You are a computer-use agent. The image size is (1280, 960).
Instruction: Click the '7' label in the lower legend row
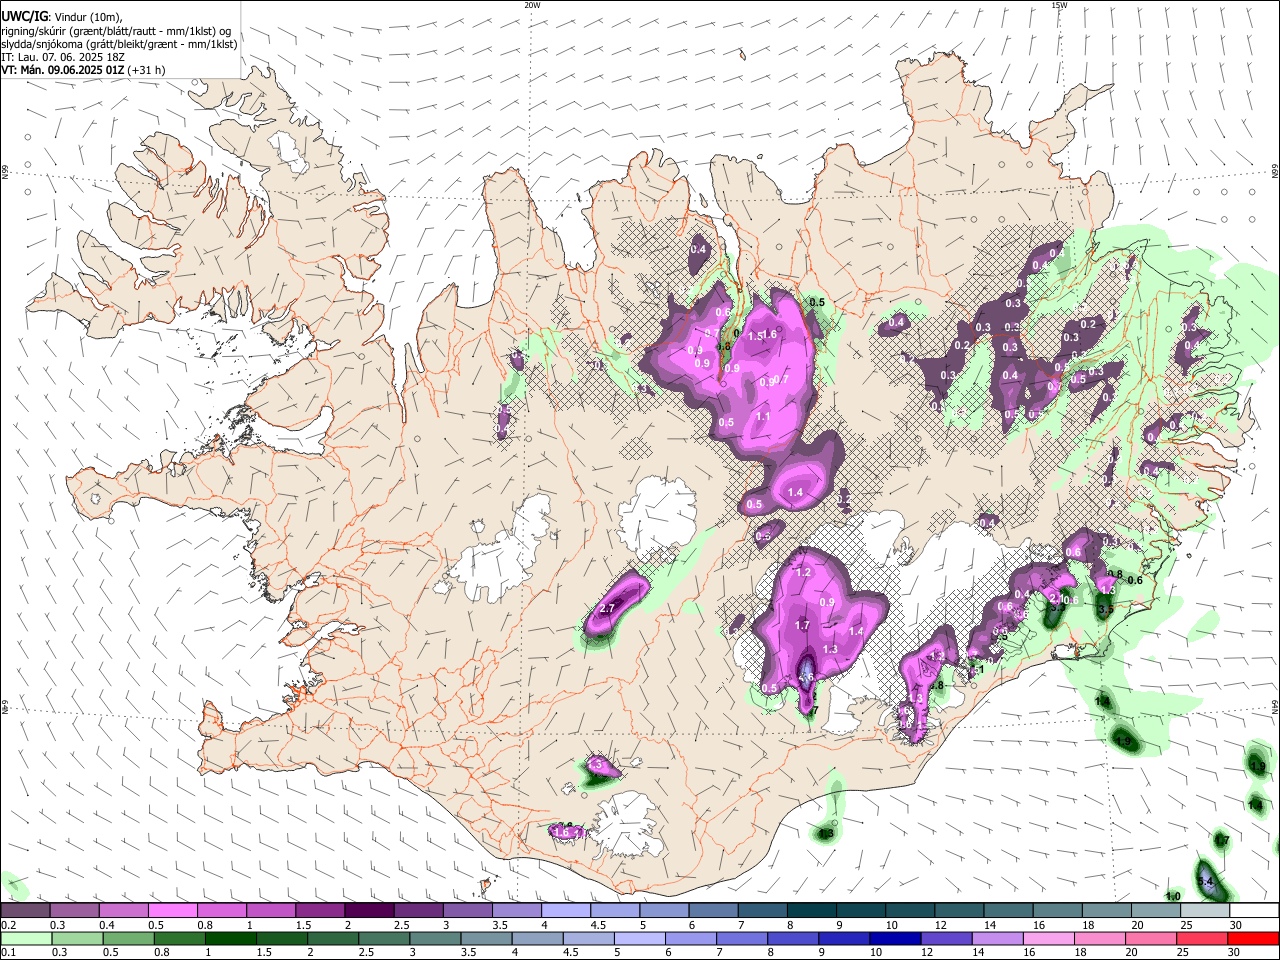tap(718, 953)
